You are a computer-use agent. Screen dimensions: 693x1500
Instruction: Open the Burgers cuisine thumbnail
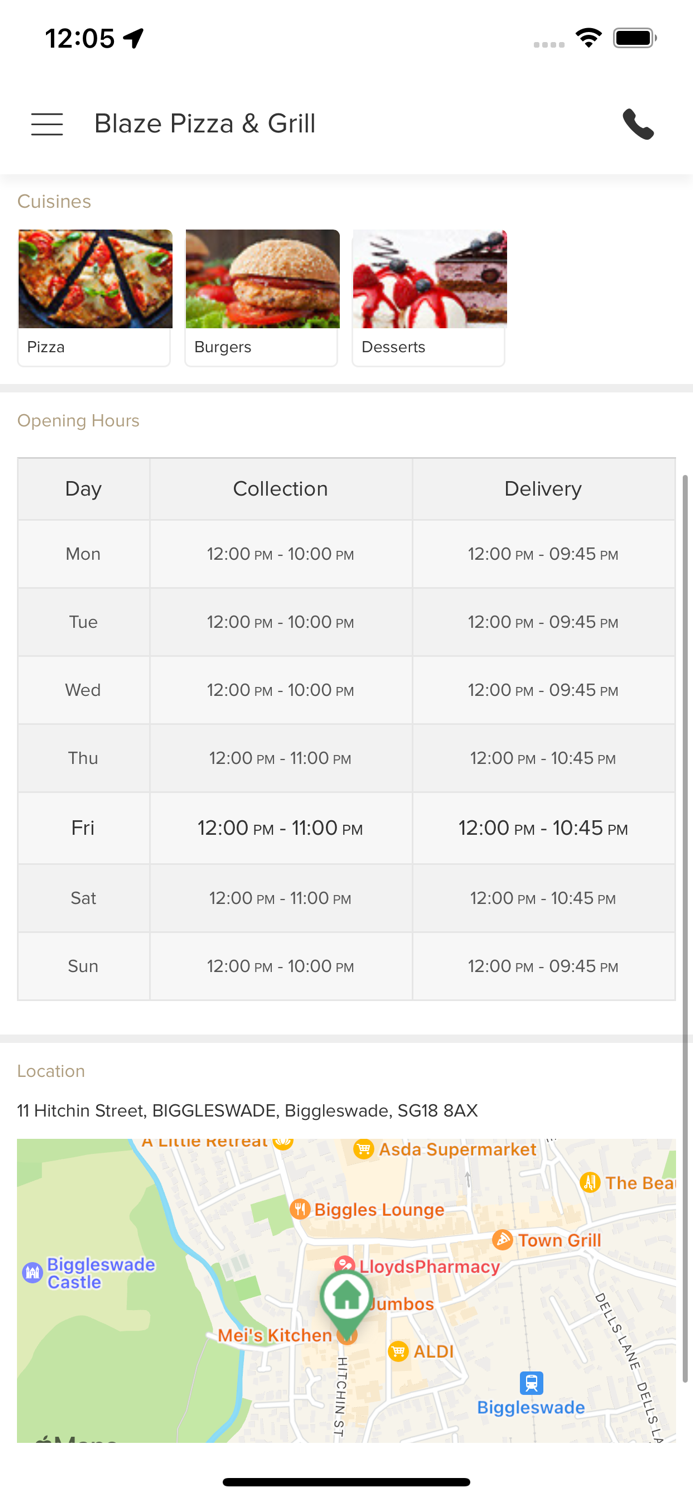point(262,297)
